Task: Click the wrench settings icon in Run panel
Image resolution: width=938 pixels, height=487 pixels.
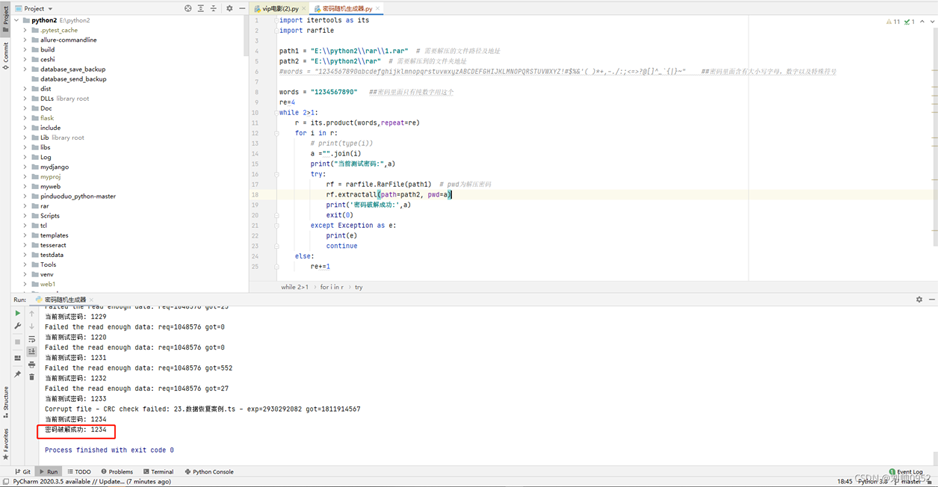Action: tap(18, 326)
